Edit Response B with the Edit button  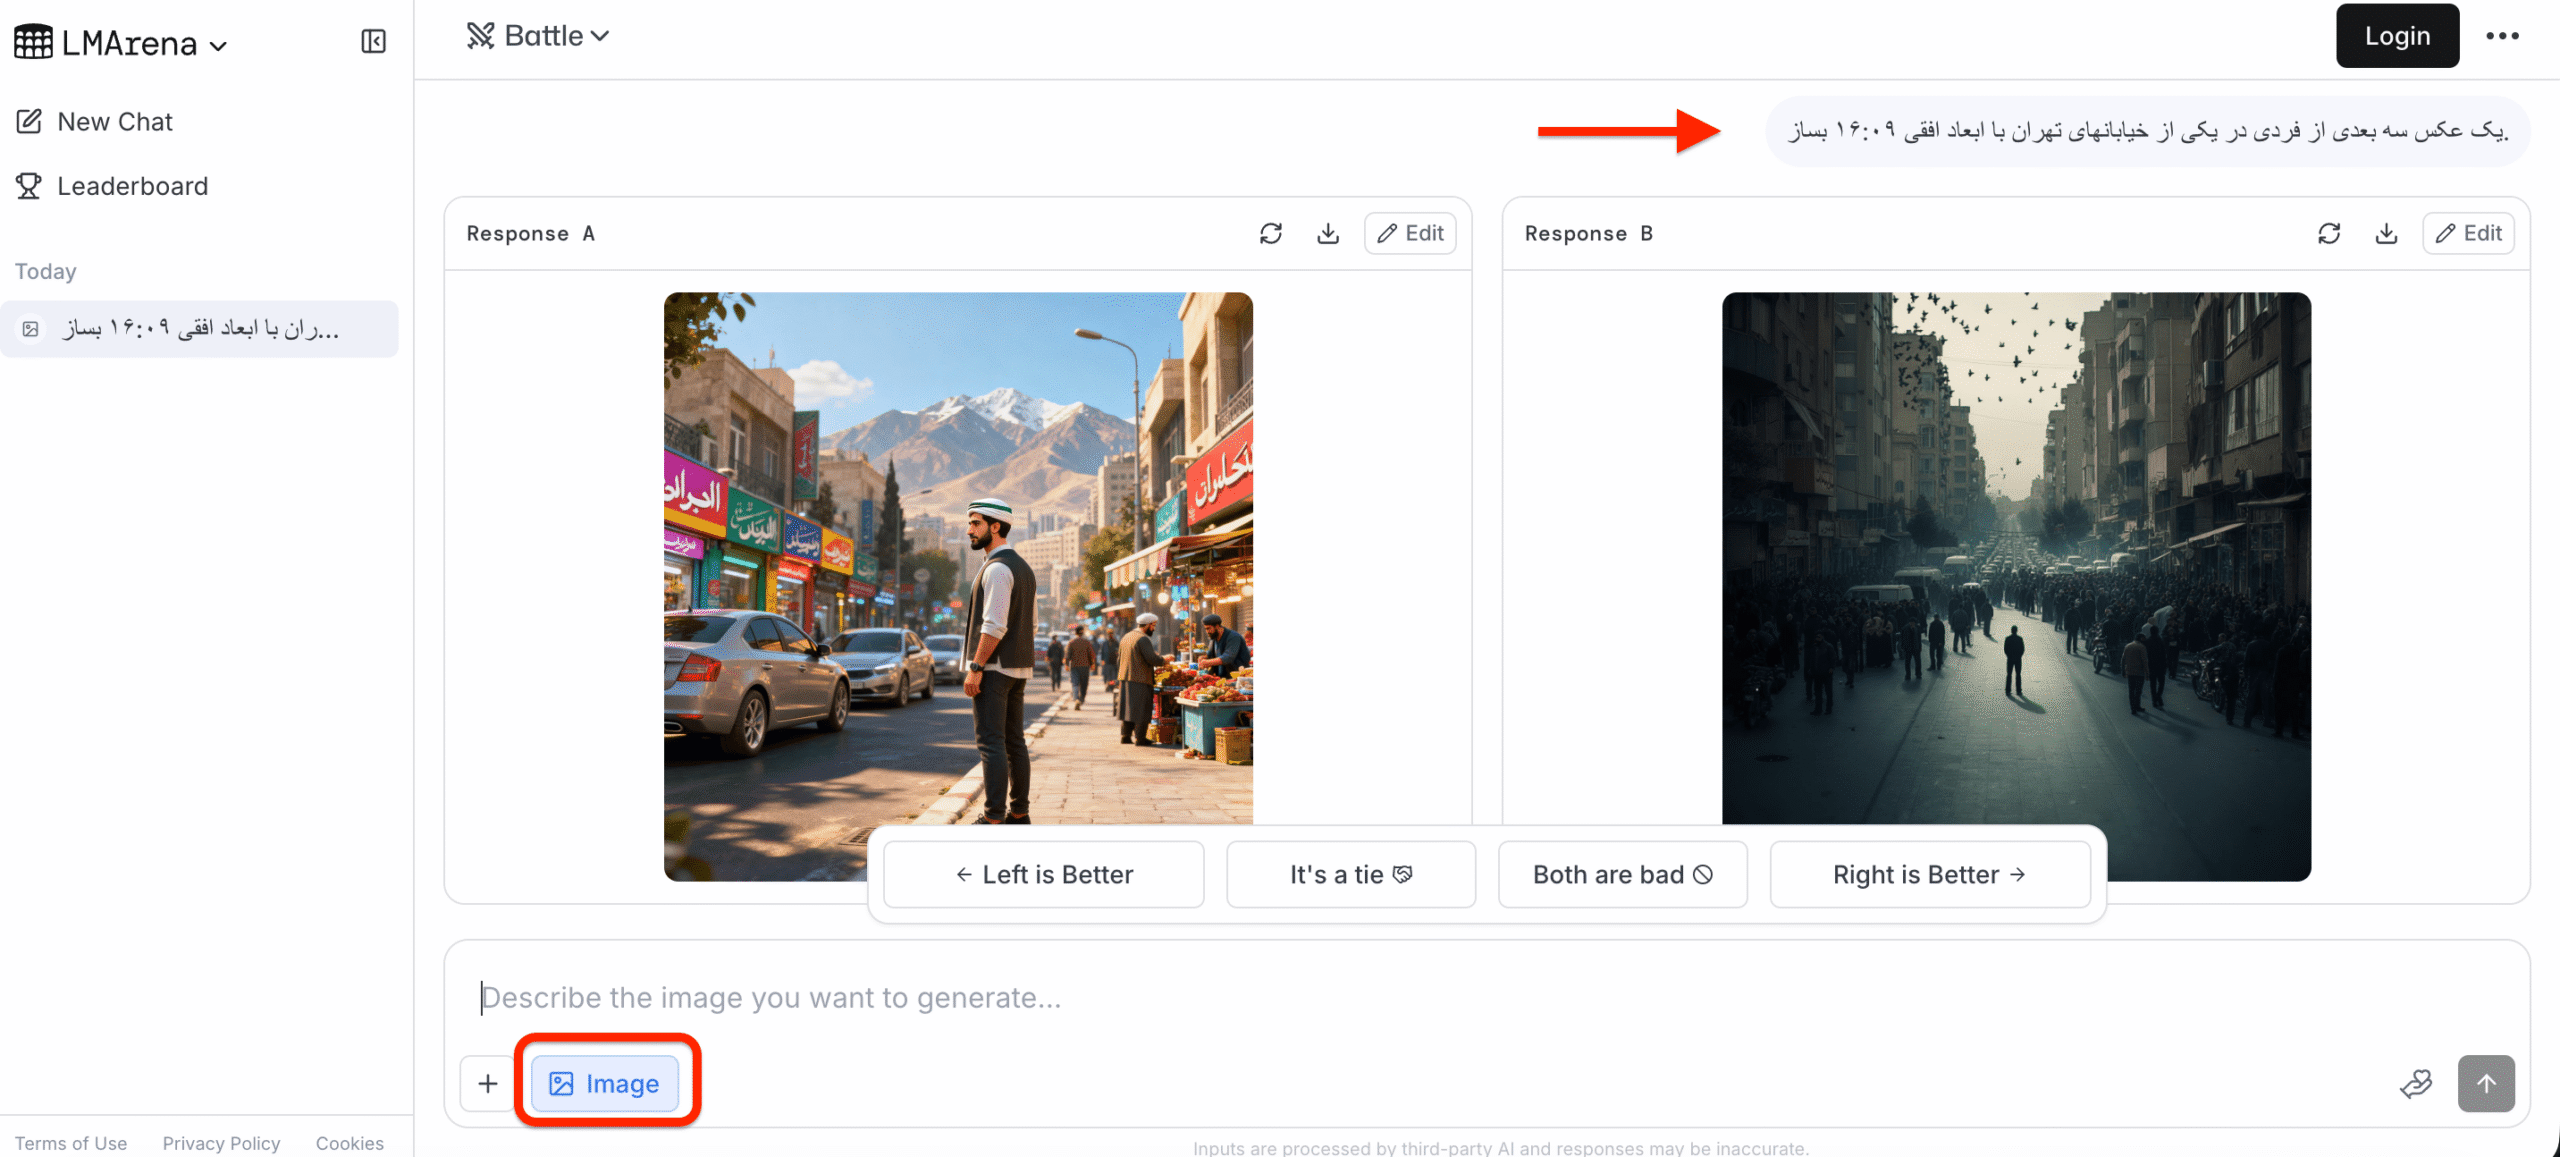click(x=2468, y=233)
